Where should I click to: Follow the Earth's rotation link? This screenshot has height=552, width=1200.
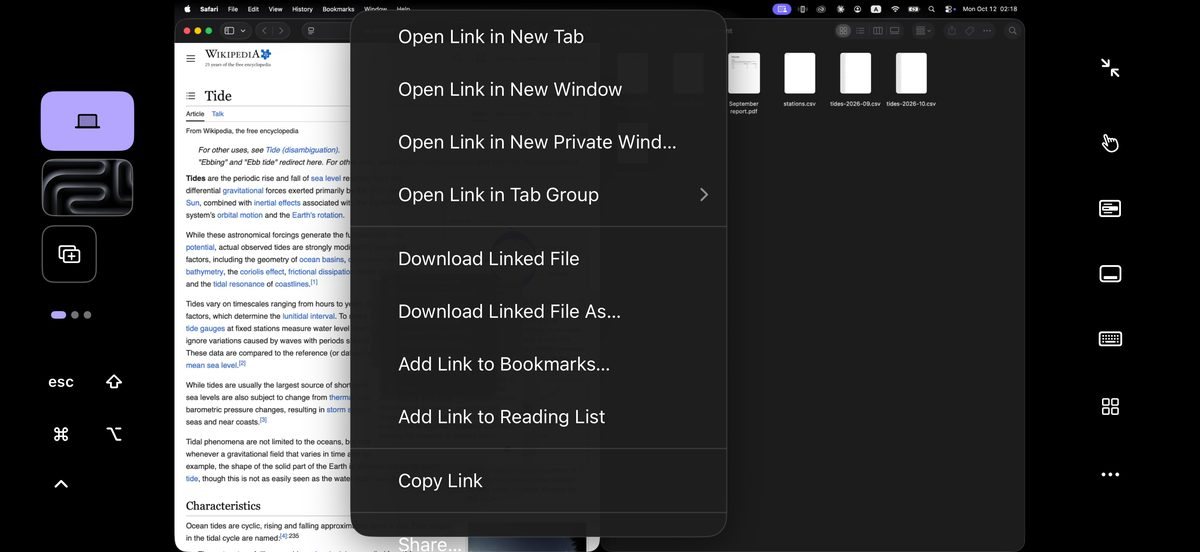click(x=317, y=215)
